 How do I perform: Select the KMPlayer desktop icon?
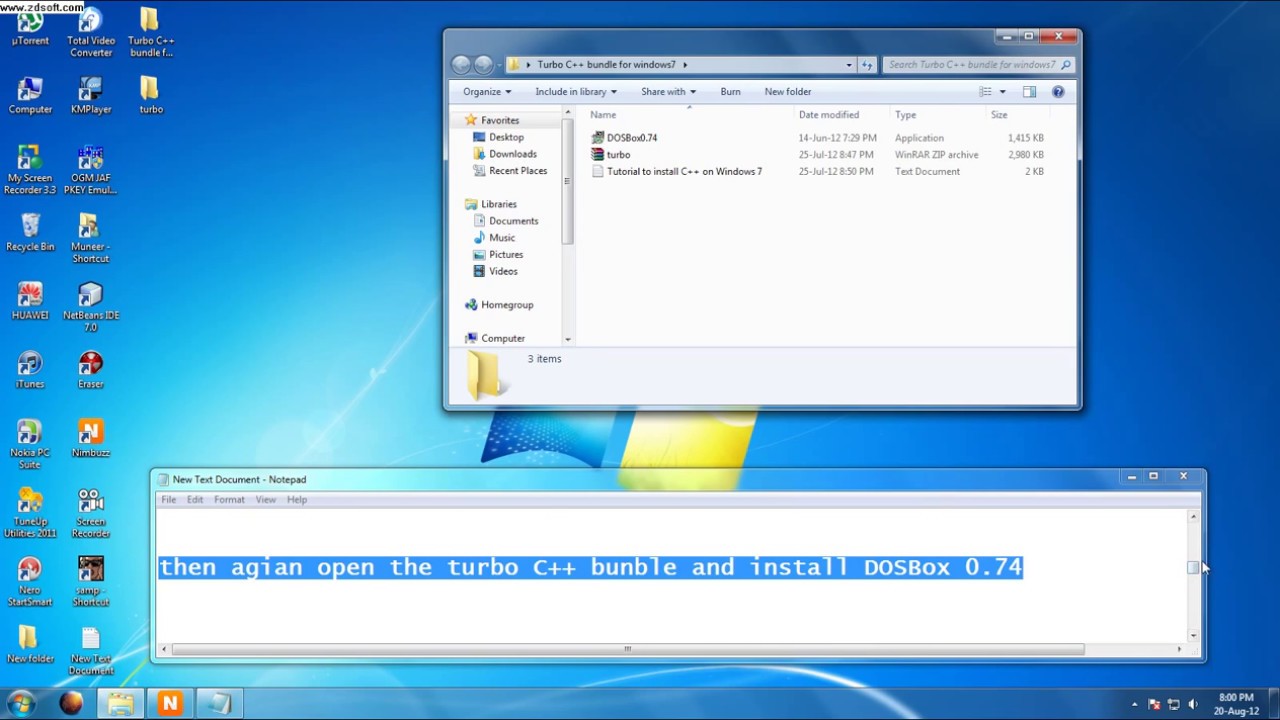click(91, 95)
